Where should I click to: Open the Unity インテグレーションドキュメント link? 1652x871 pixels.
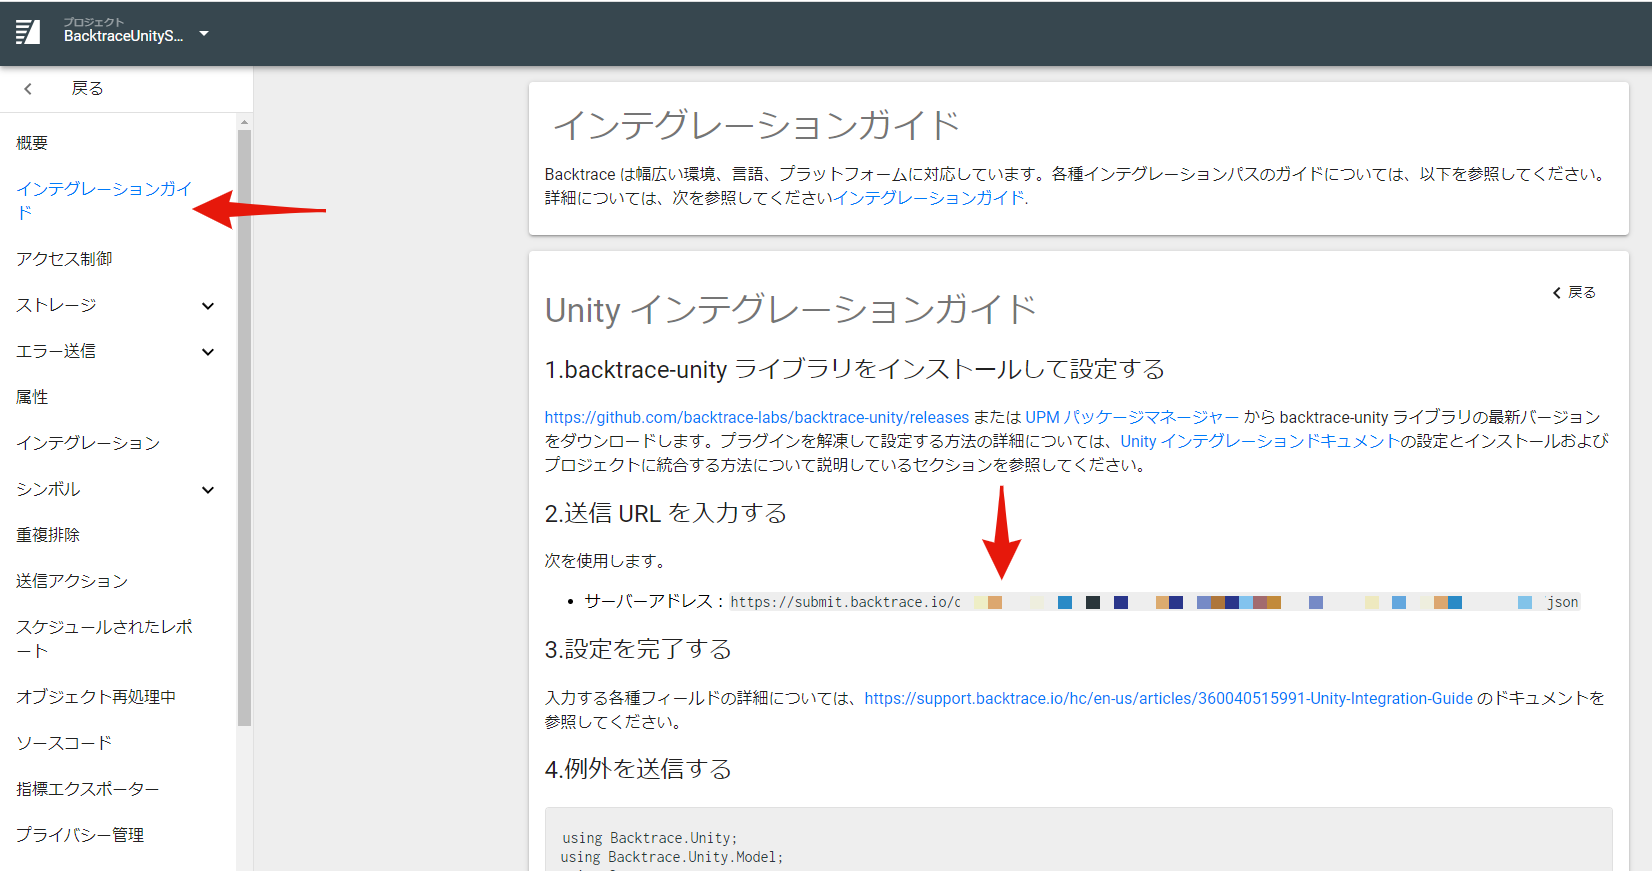pyautogui.click(x=1259, y=441)
